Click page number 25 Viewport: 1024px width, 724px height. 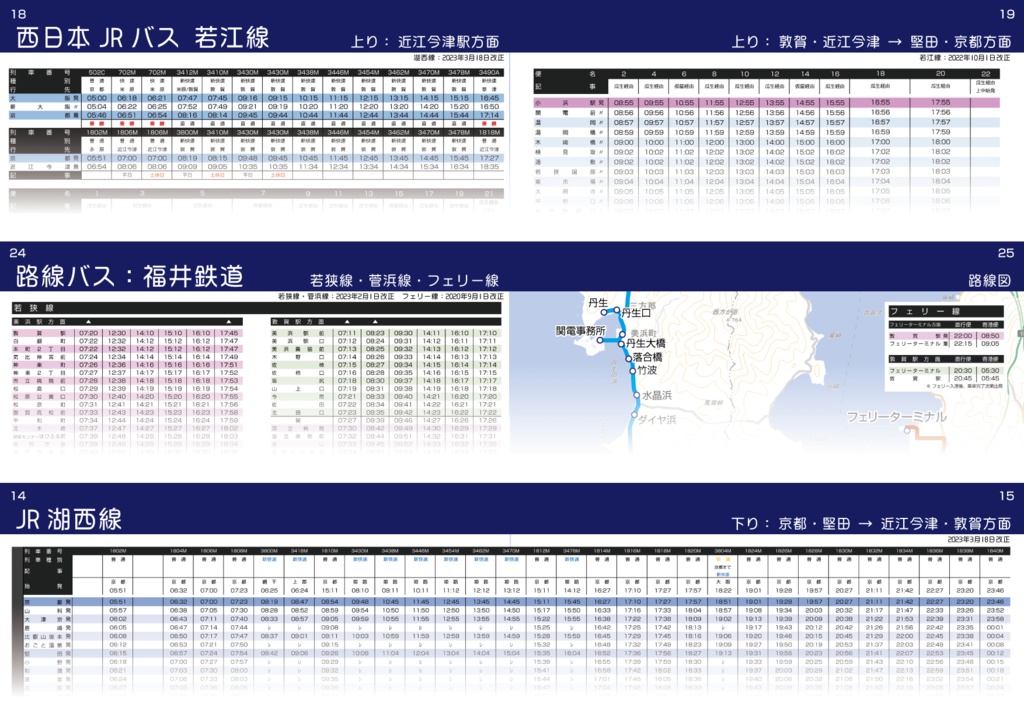(x=1006, y=253)
